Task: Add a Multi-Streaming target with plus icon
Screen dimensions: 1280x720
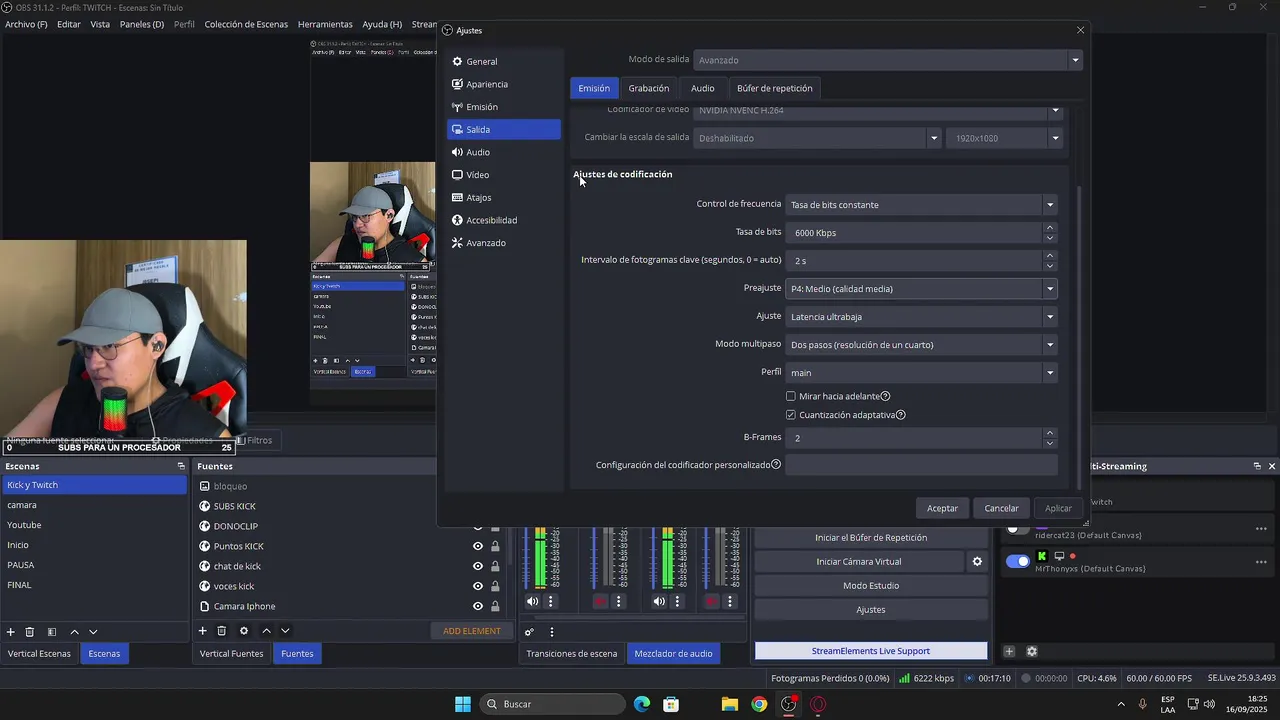Action: point(1009,651)
